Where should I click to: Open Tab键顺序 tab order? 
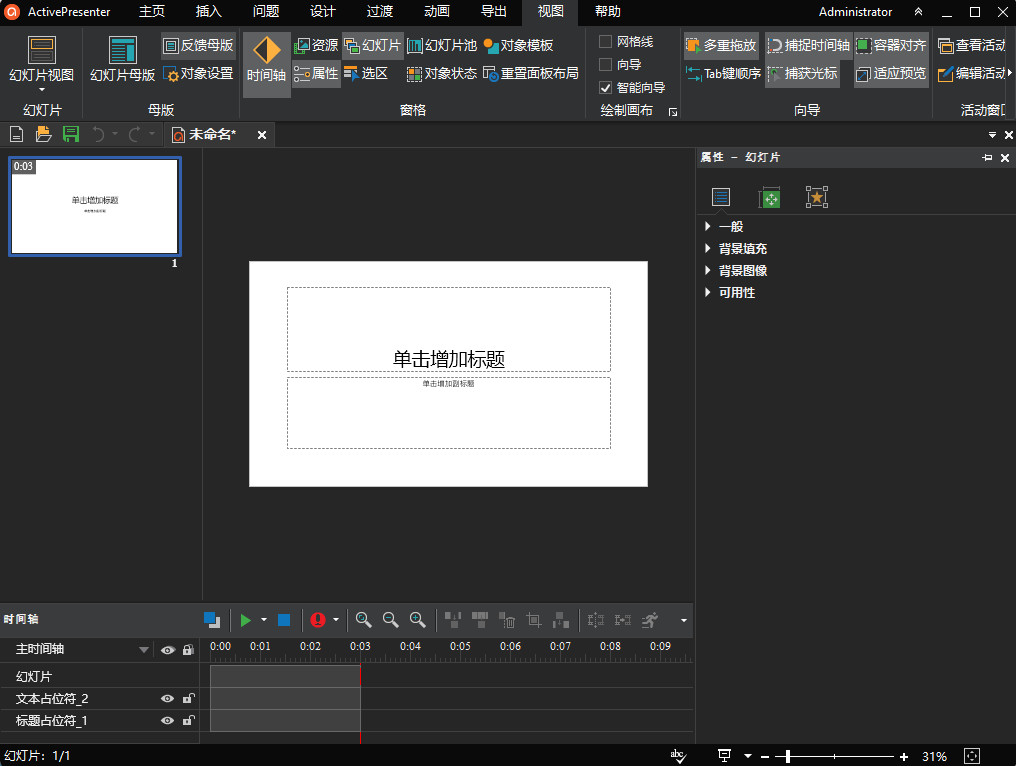(x=723, y=74)
